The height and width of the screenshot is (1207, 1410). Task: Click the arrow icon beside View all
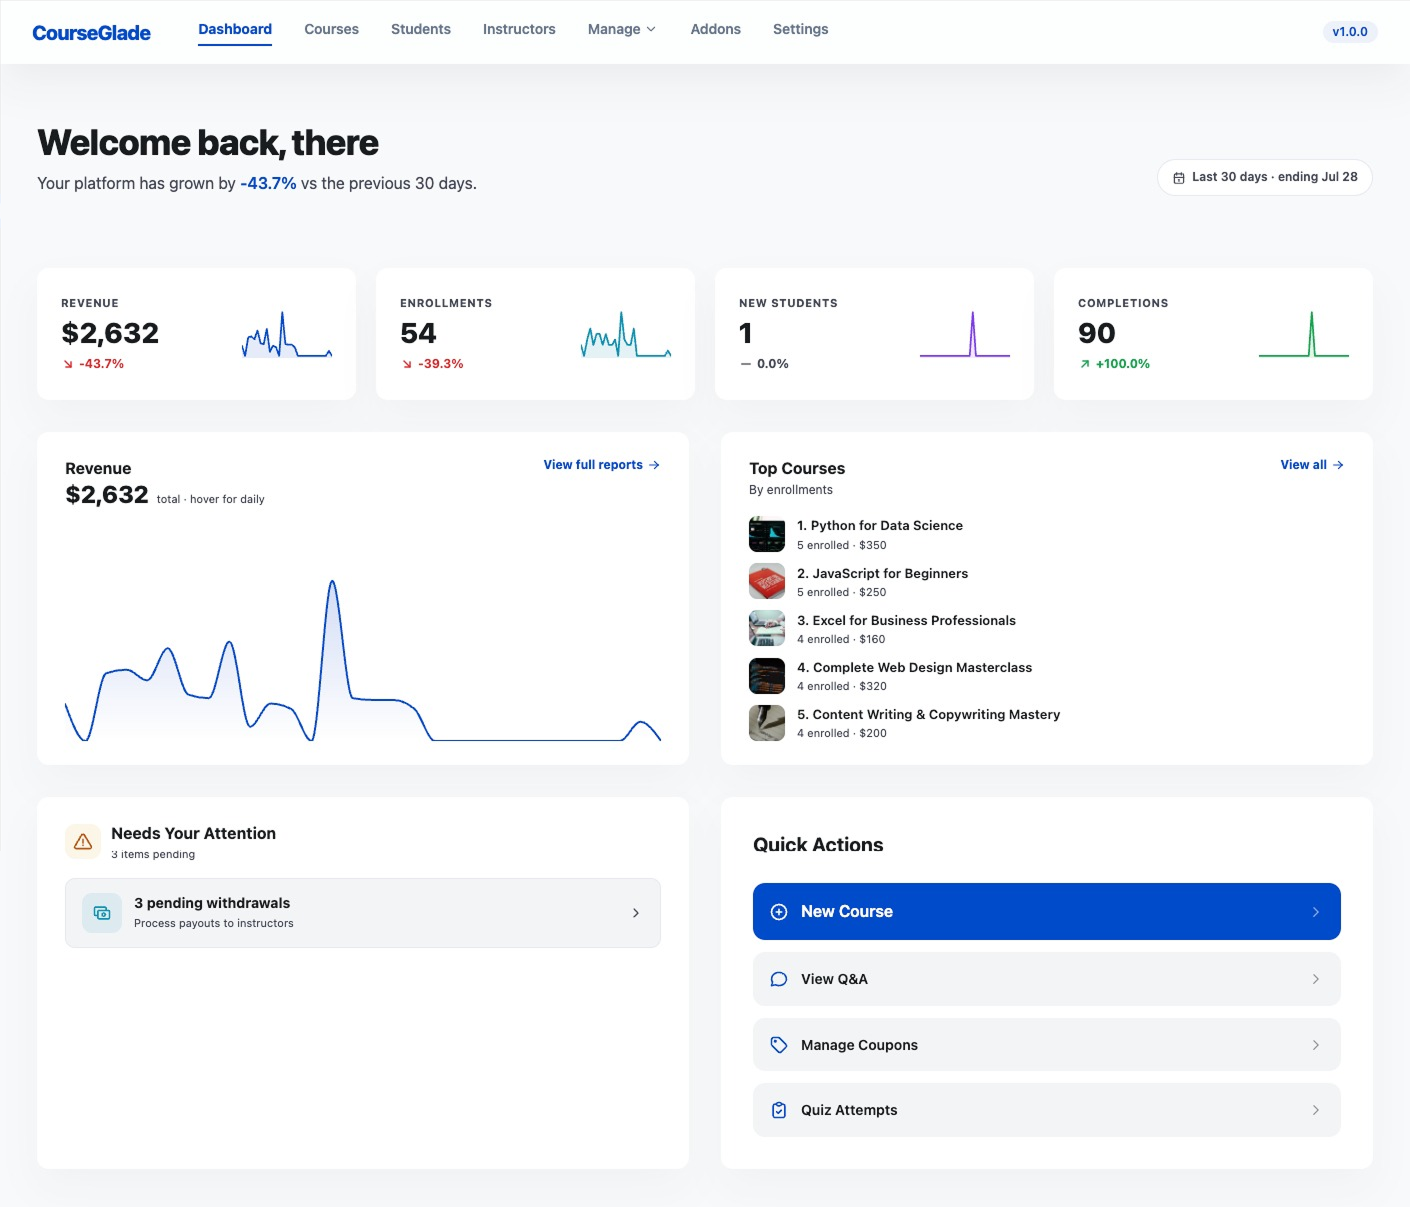click(1338, 465)
